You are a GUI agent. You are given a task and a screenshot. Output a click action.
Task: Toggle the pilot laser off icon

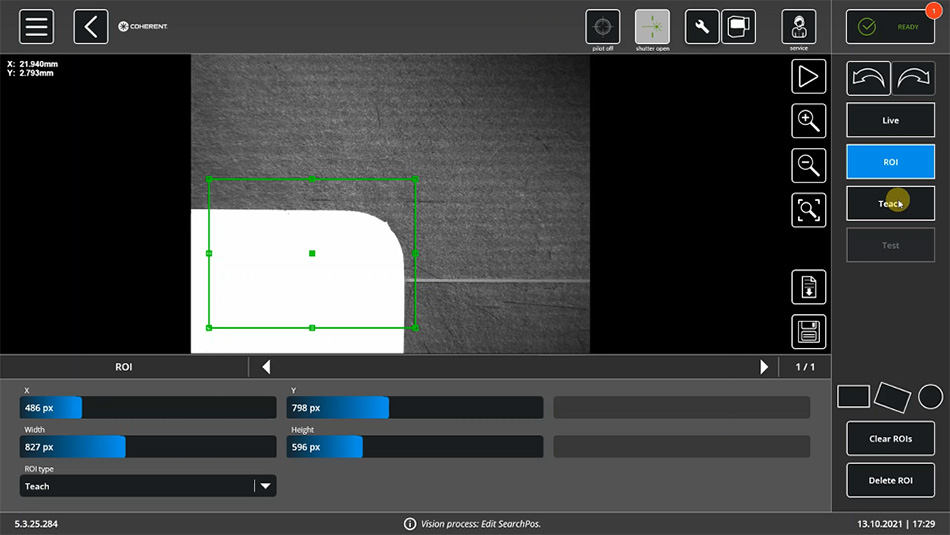point(602,27)
